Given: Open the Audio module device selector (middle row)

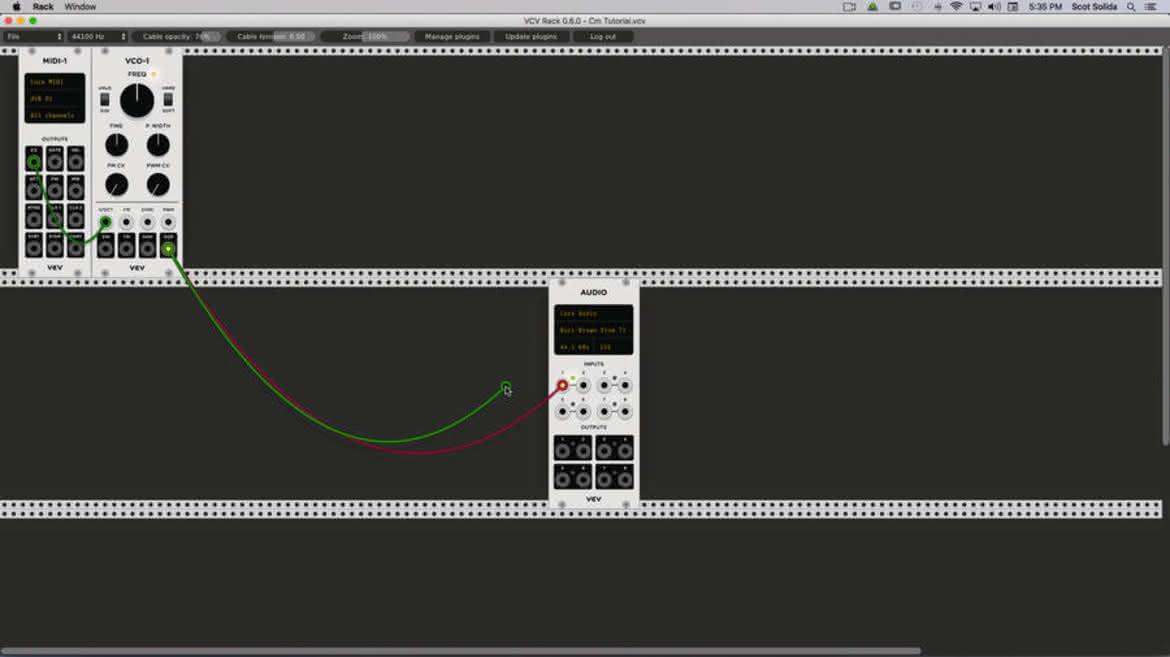Looking at the screenshot, I should tap(594, 330).
